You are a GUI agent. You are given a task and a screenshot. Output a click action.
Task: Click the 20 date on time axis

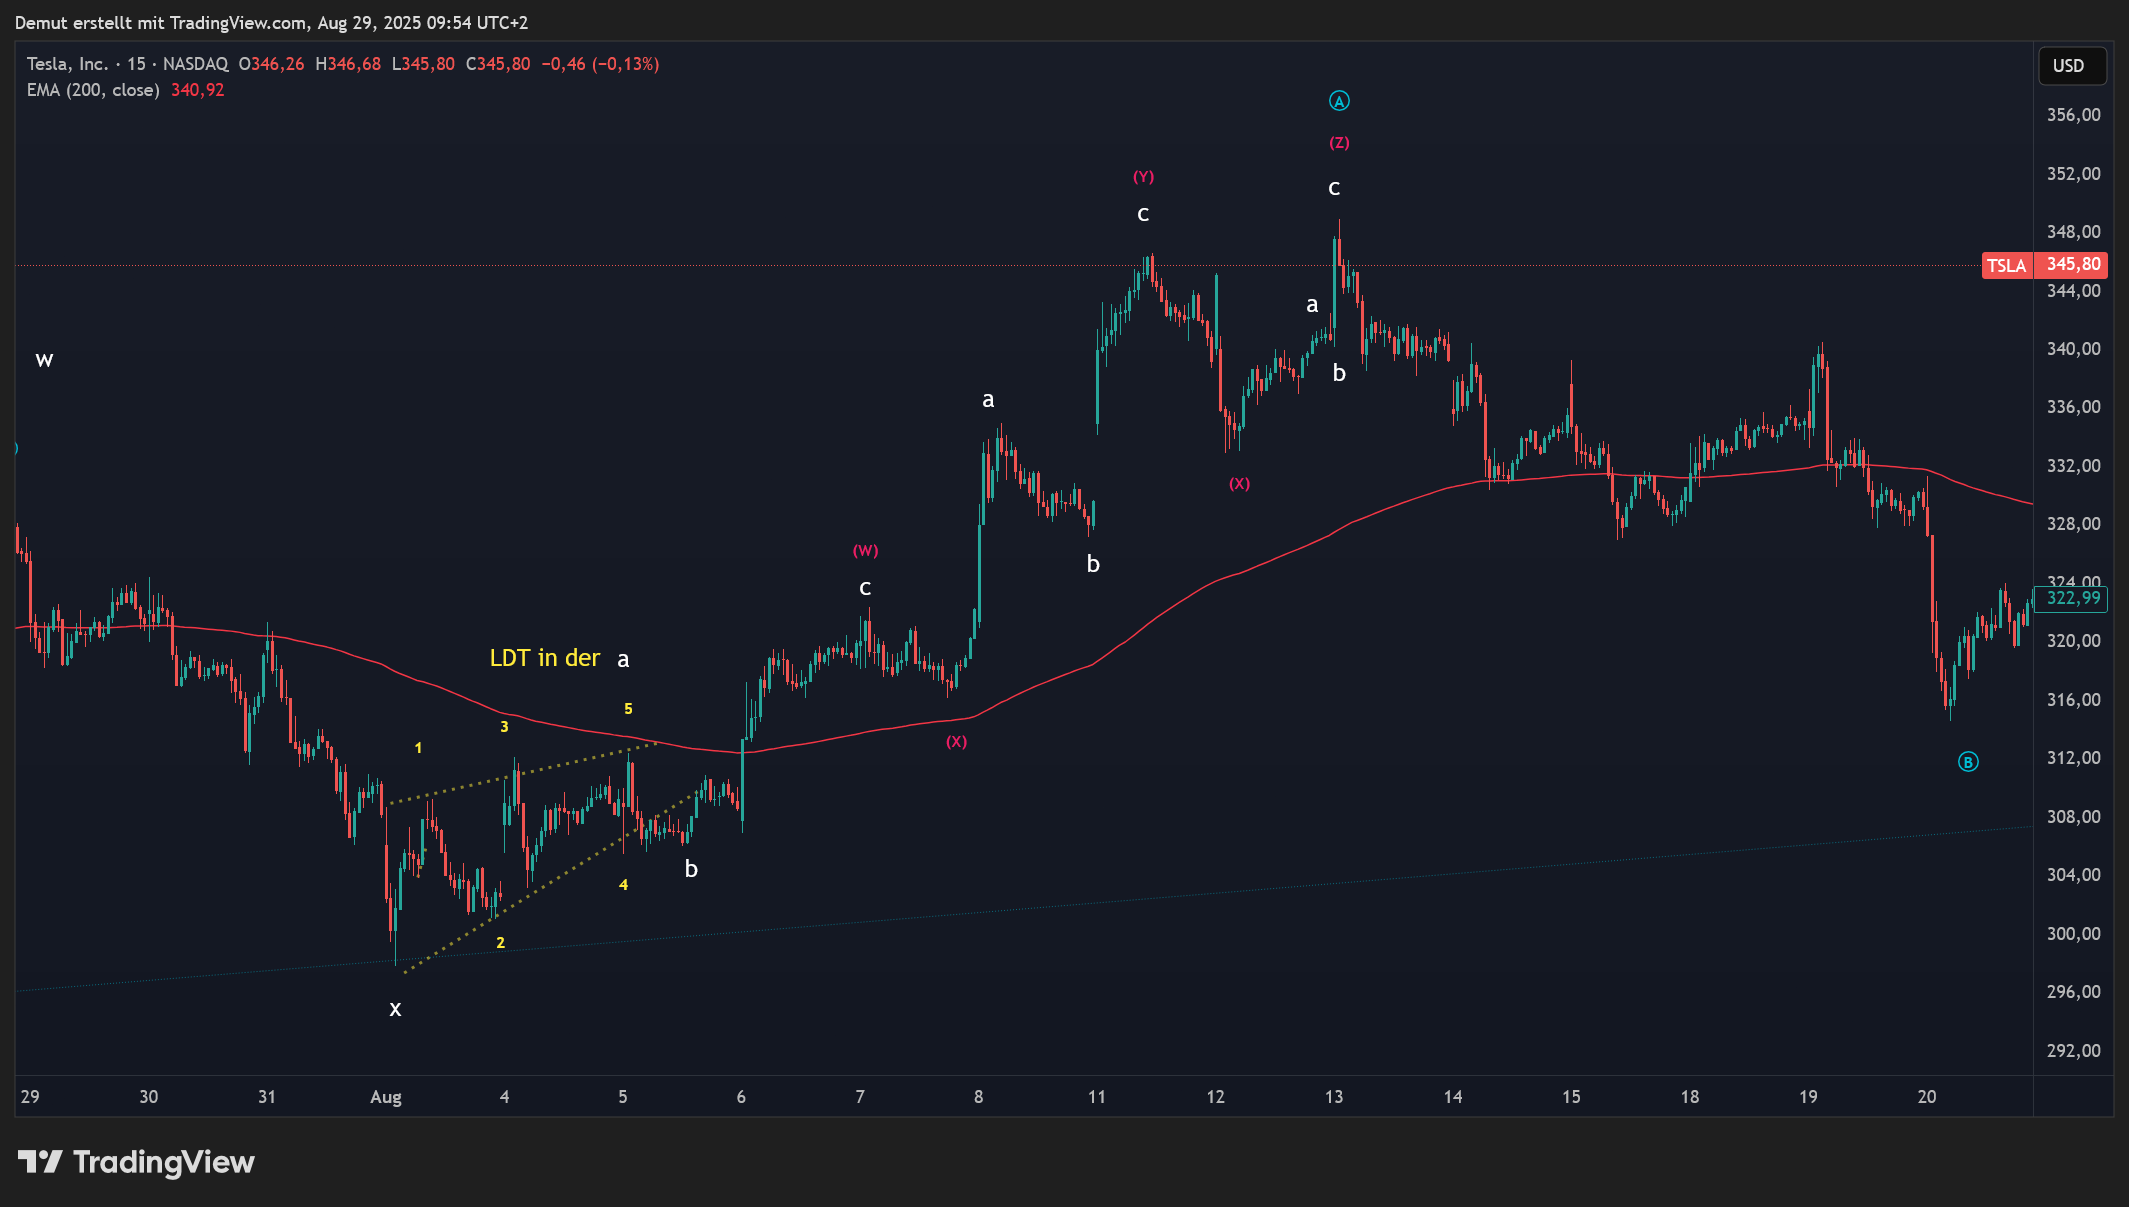pyautogui.click(x=1926, y=1097)
